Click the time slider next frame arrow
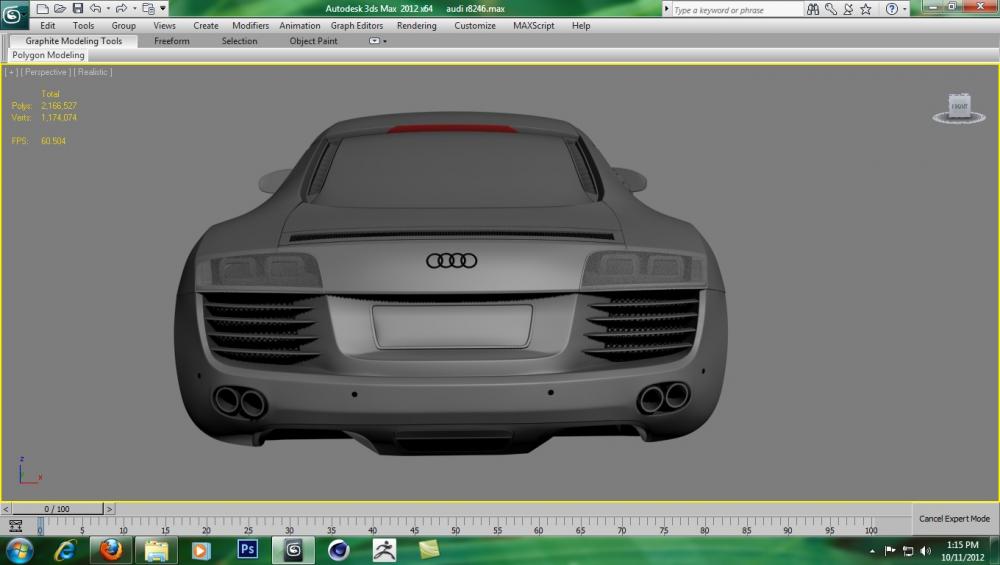This screenshot has width=1000, height=565. click(x=109, y=509)
